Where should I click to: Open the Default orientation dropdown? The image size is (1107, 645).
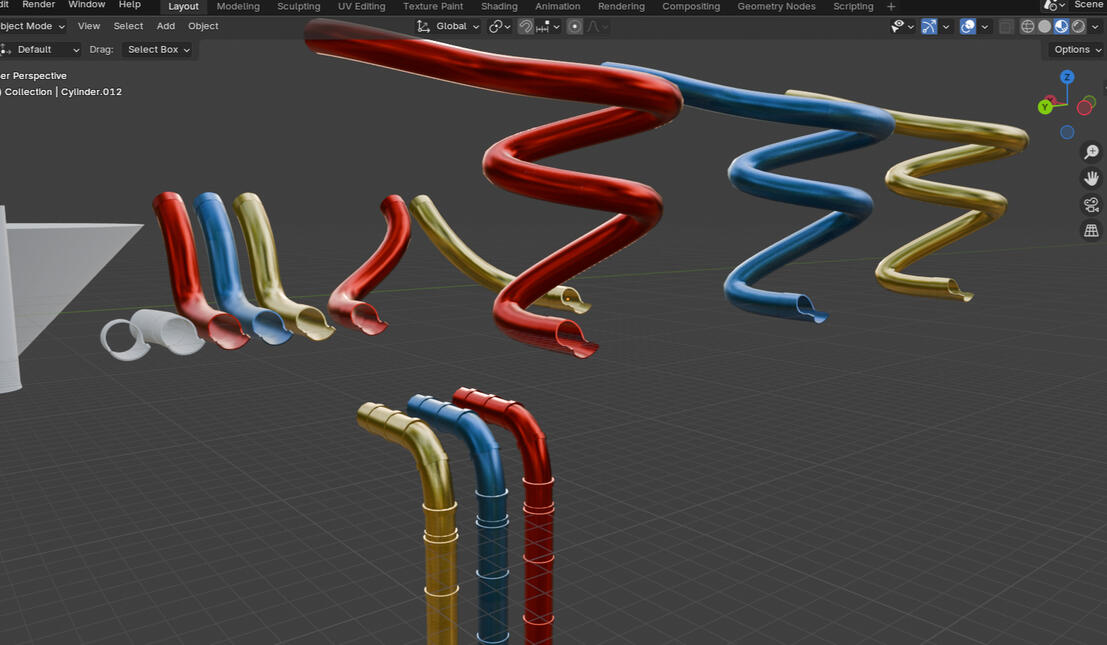41,49
